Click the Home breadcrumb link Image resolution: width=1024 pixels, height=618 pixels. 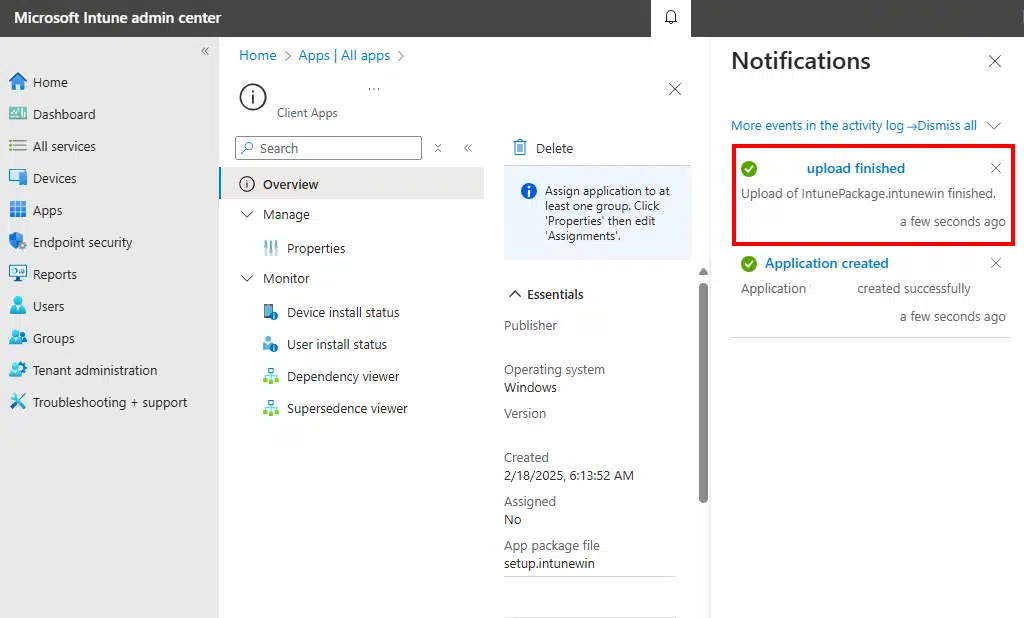click(257, 56)
